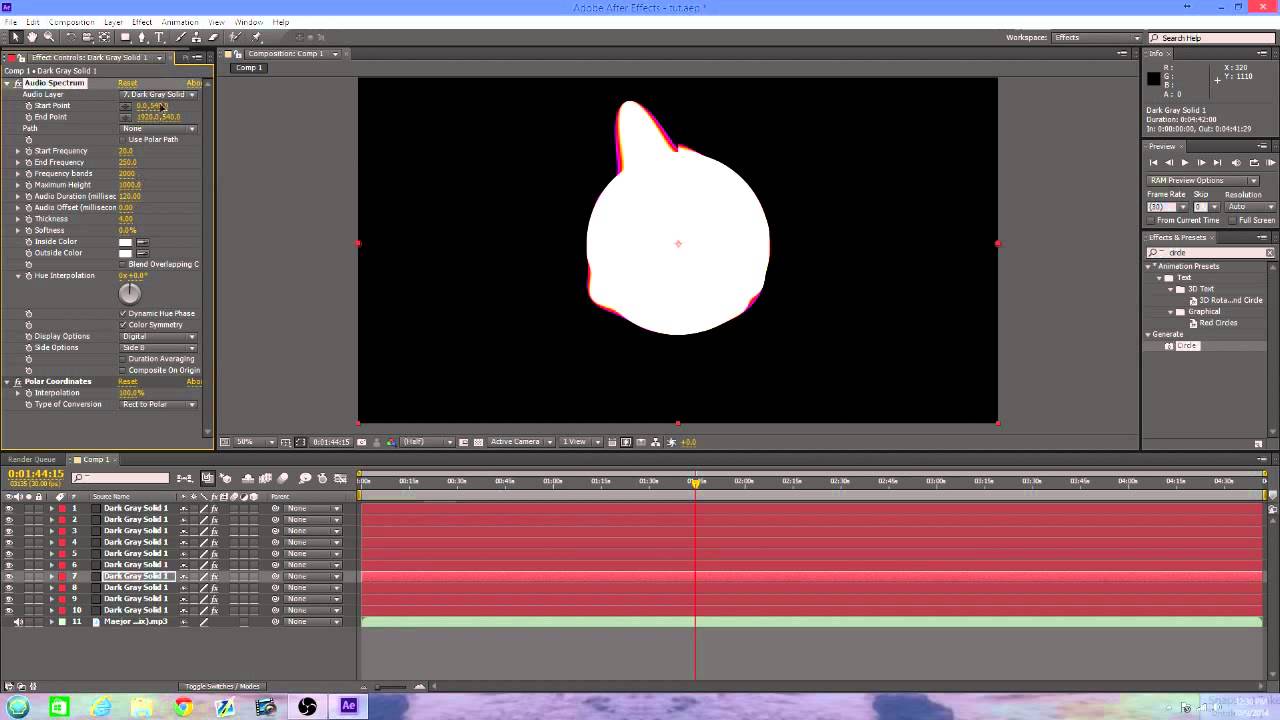1280x720 pixels.
Task: Click the Draft 3D icon in timeline
Action: (x=226, y=478)
